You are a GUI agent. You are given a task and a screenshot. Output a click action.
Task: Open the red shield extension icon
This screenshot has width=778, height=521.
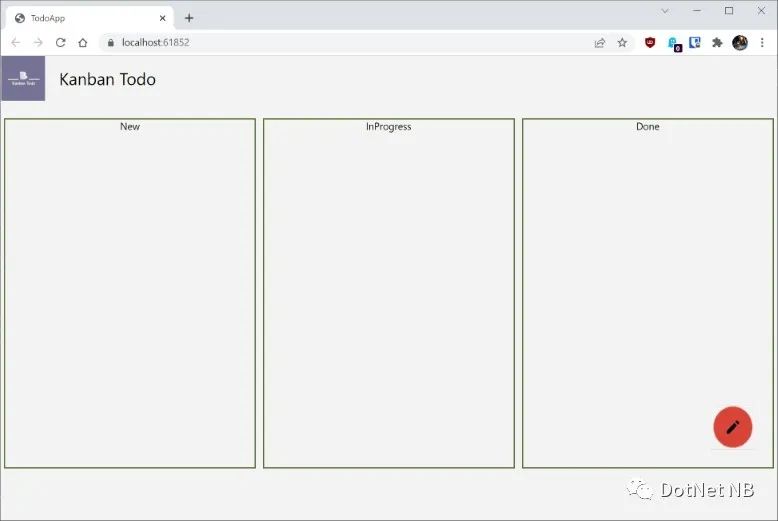(650, 43)
